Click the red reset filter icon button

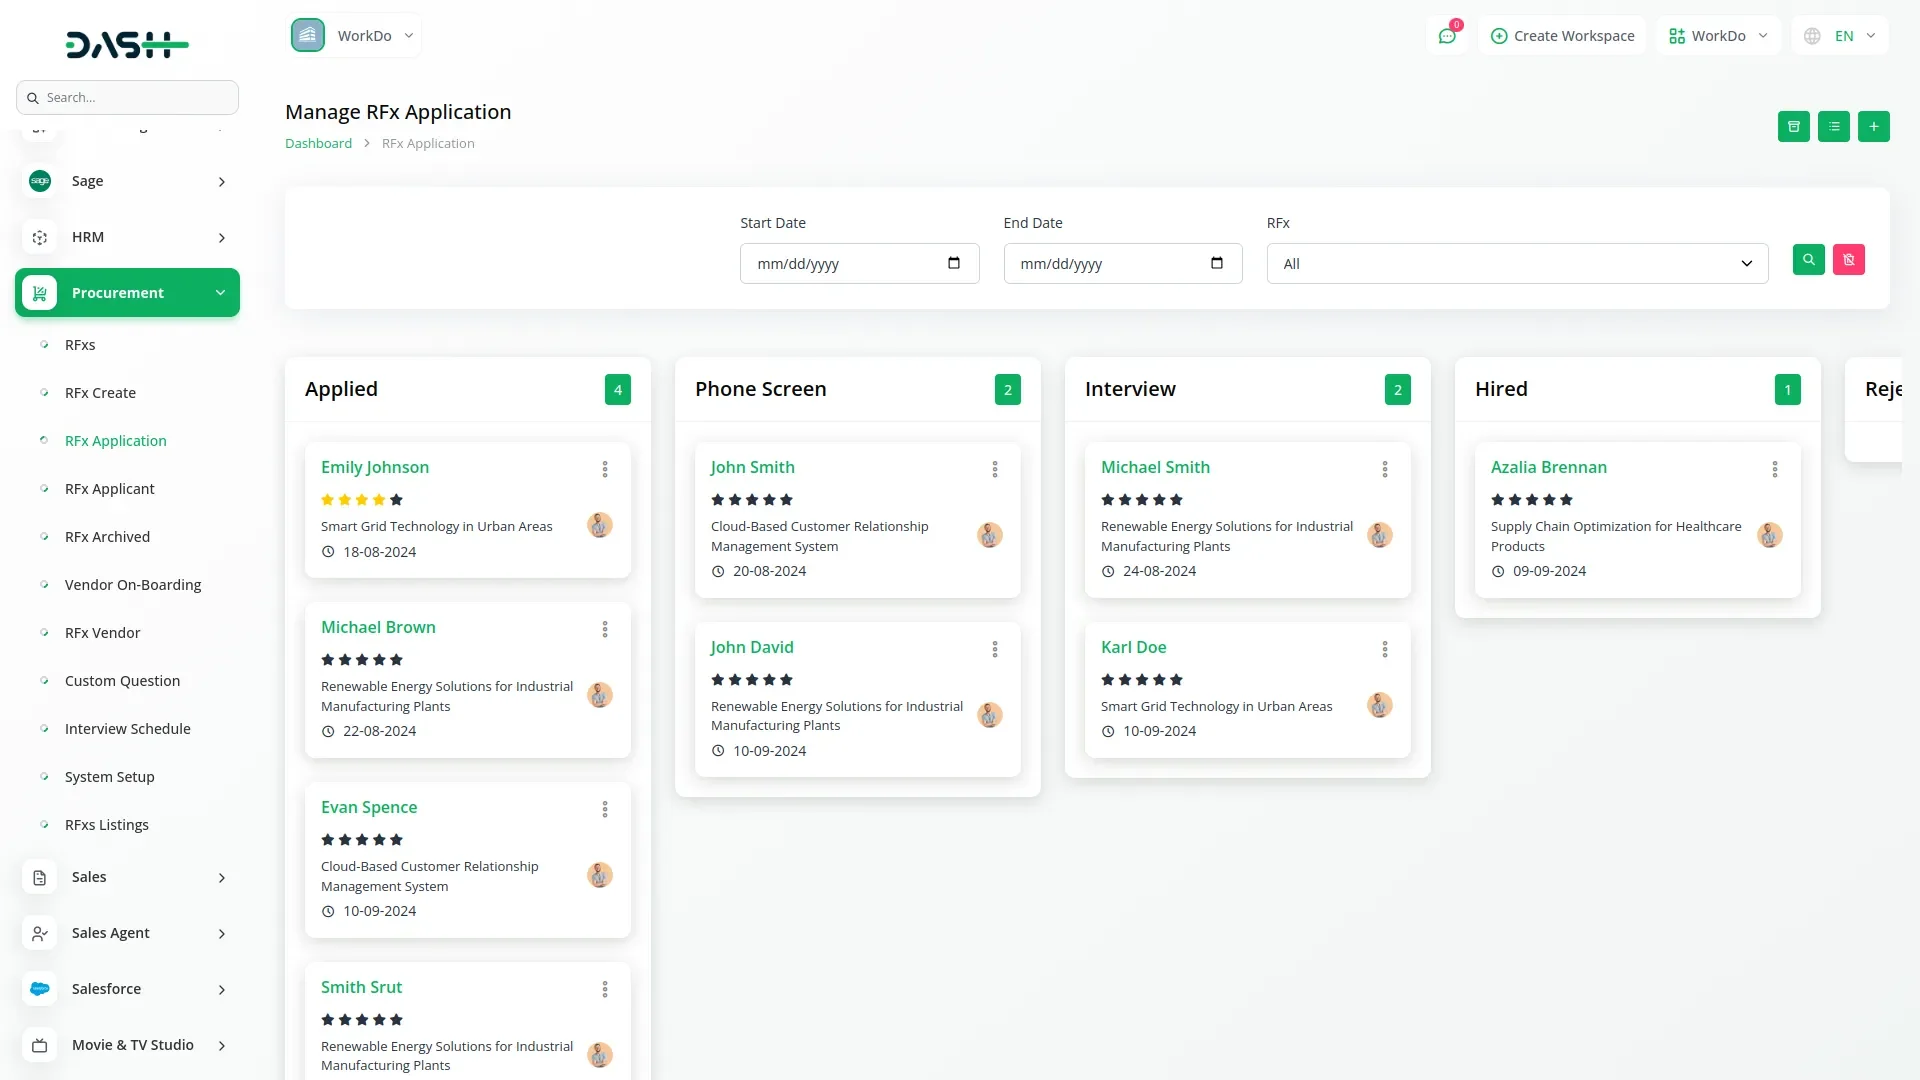pyautogui.click(x=1848, y=260)
